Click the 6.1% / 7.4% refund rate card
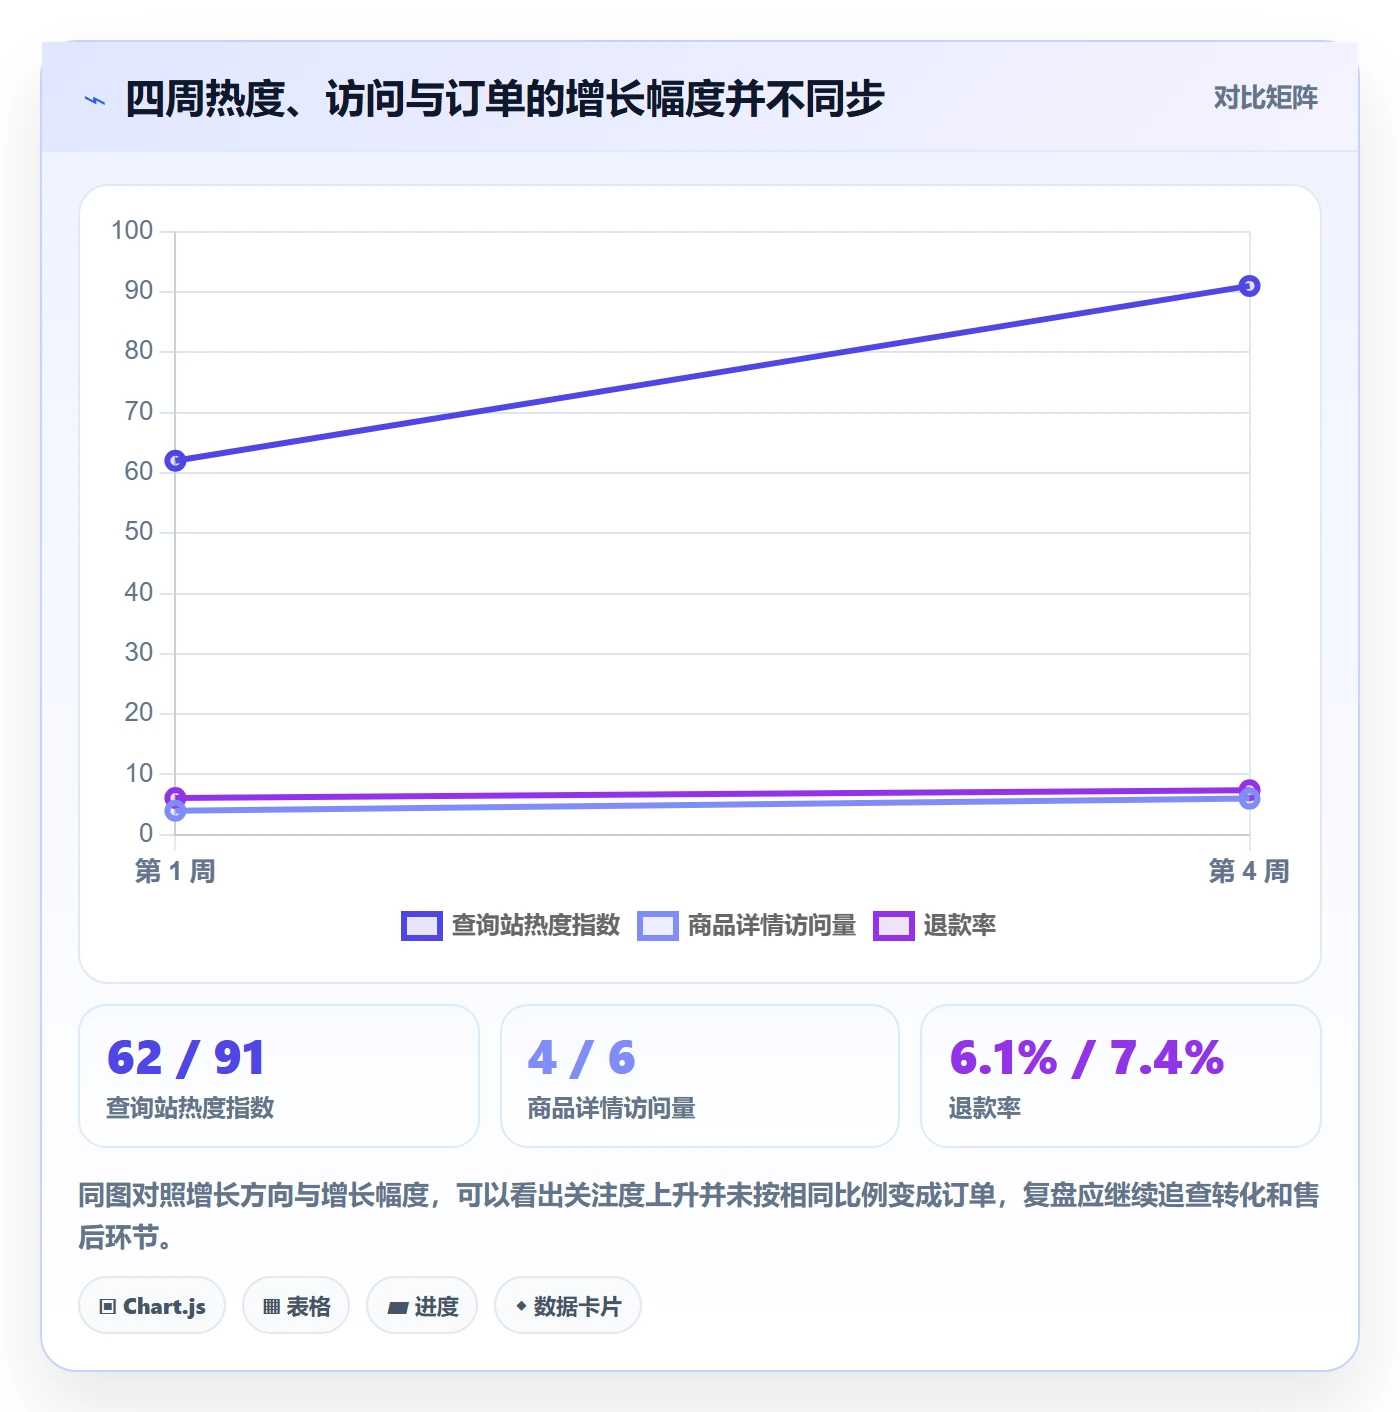Screen dimensions: 1400x1412 [1121, 1076]
